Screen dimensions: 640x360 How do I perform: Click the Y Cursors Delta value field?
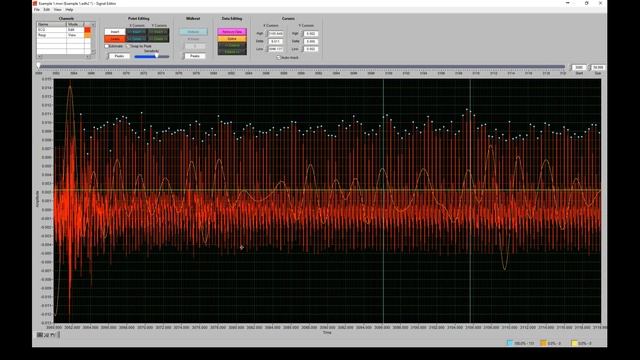[311, 41]
